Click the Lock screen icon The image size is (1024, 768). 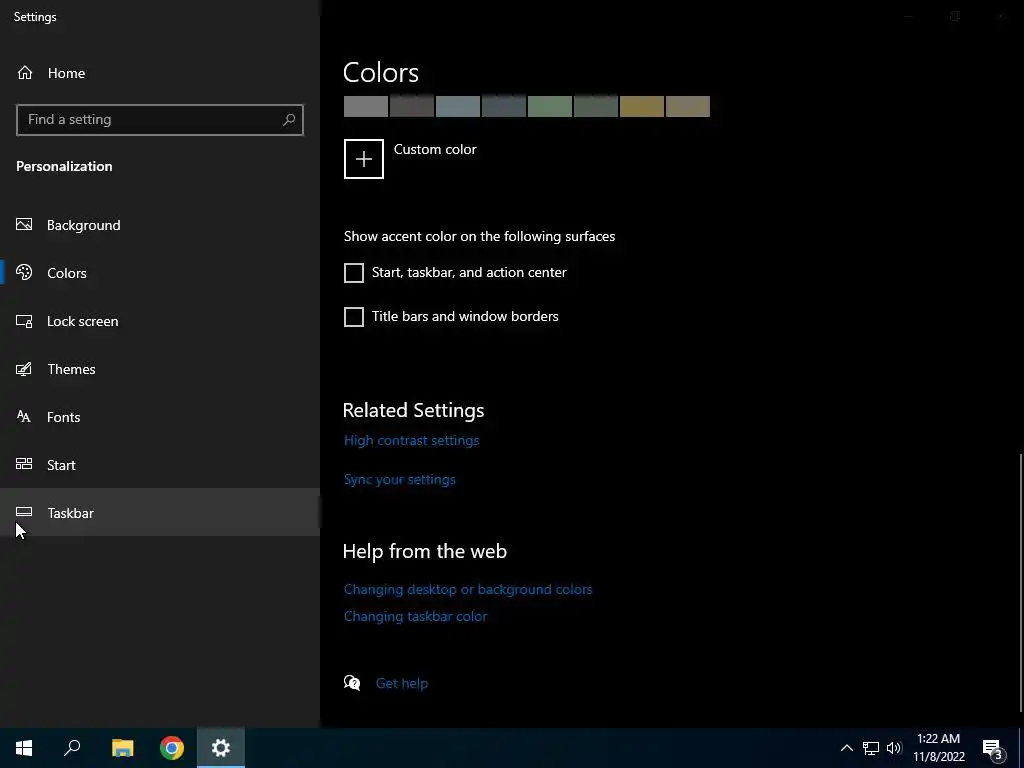(24, 321)
